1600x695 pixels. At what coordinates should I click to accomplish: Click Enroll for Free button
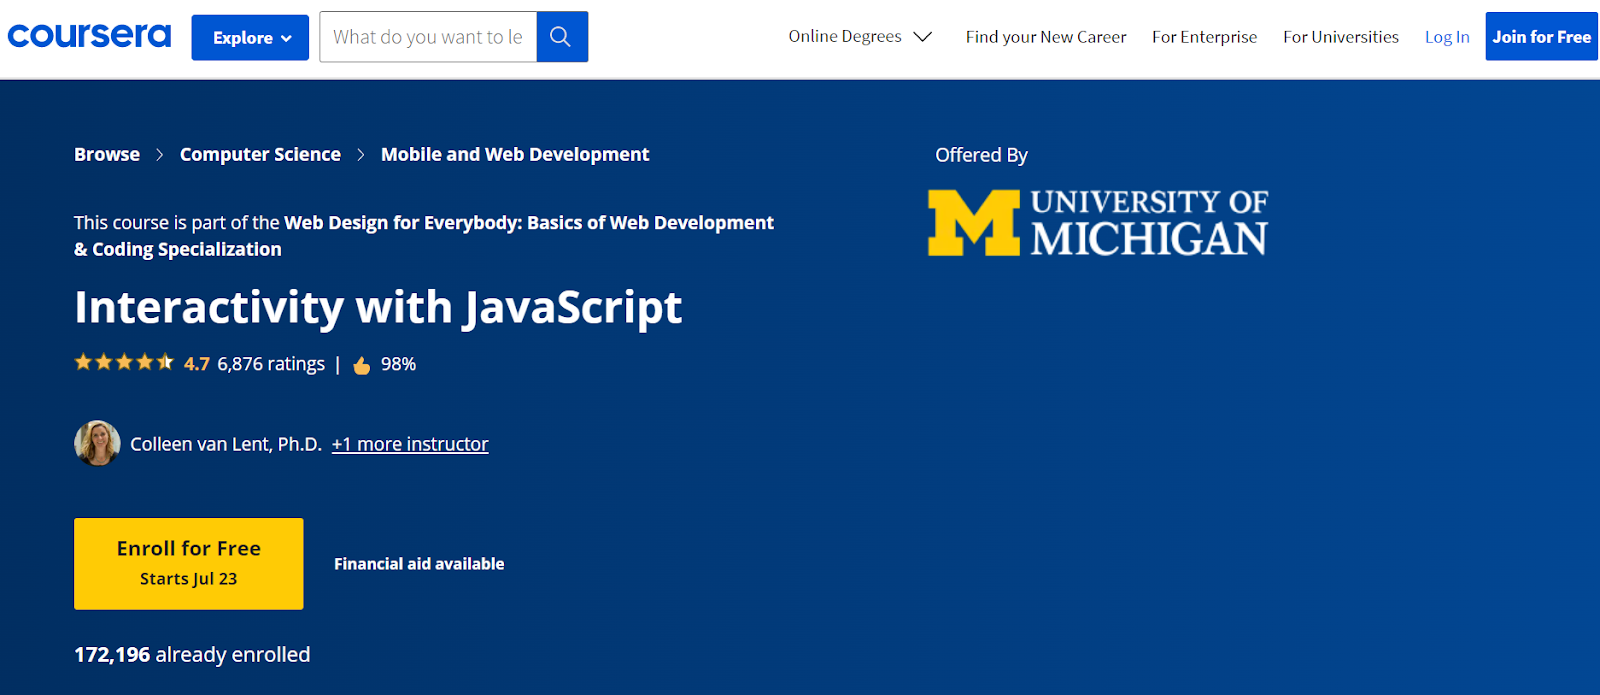[189, 563]
